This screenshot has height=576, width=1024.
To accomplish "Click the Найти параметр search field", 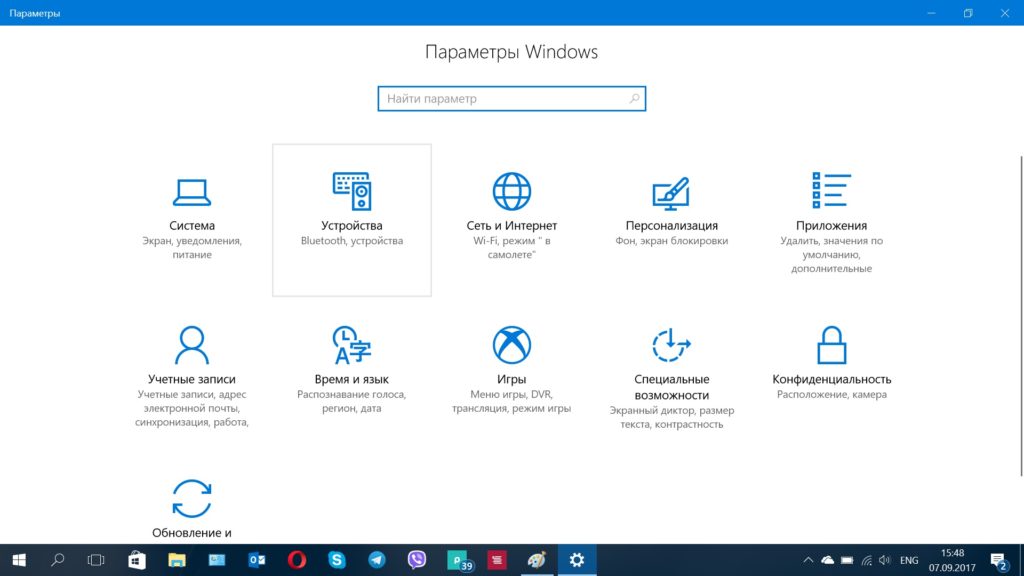I will click(500, 99).
